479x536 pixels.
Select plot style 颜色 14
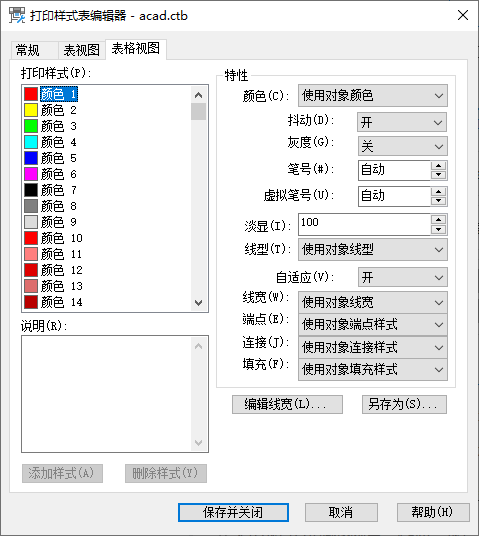coord(62,302)
